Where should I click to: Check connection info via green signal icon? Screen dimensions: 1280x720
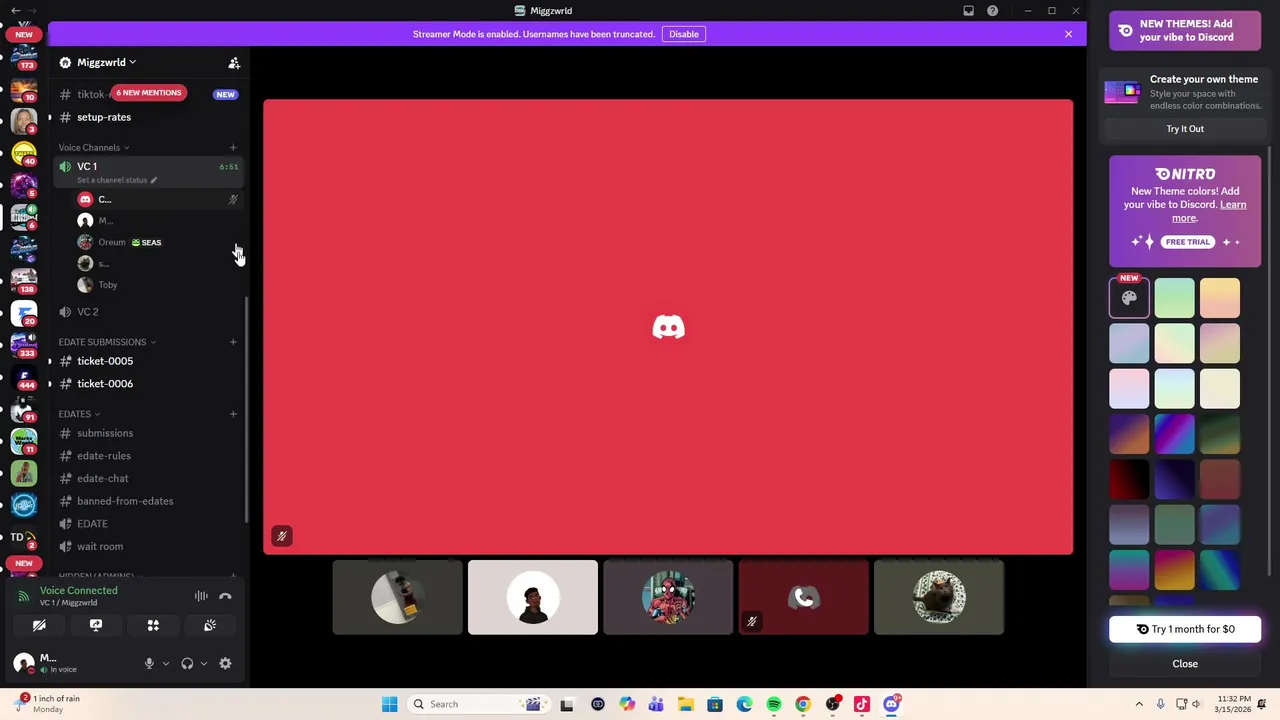(24, 596)
